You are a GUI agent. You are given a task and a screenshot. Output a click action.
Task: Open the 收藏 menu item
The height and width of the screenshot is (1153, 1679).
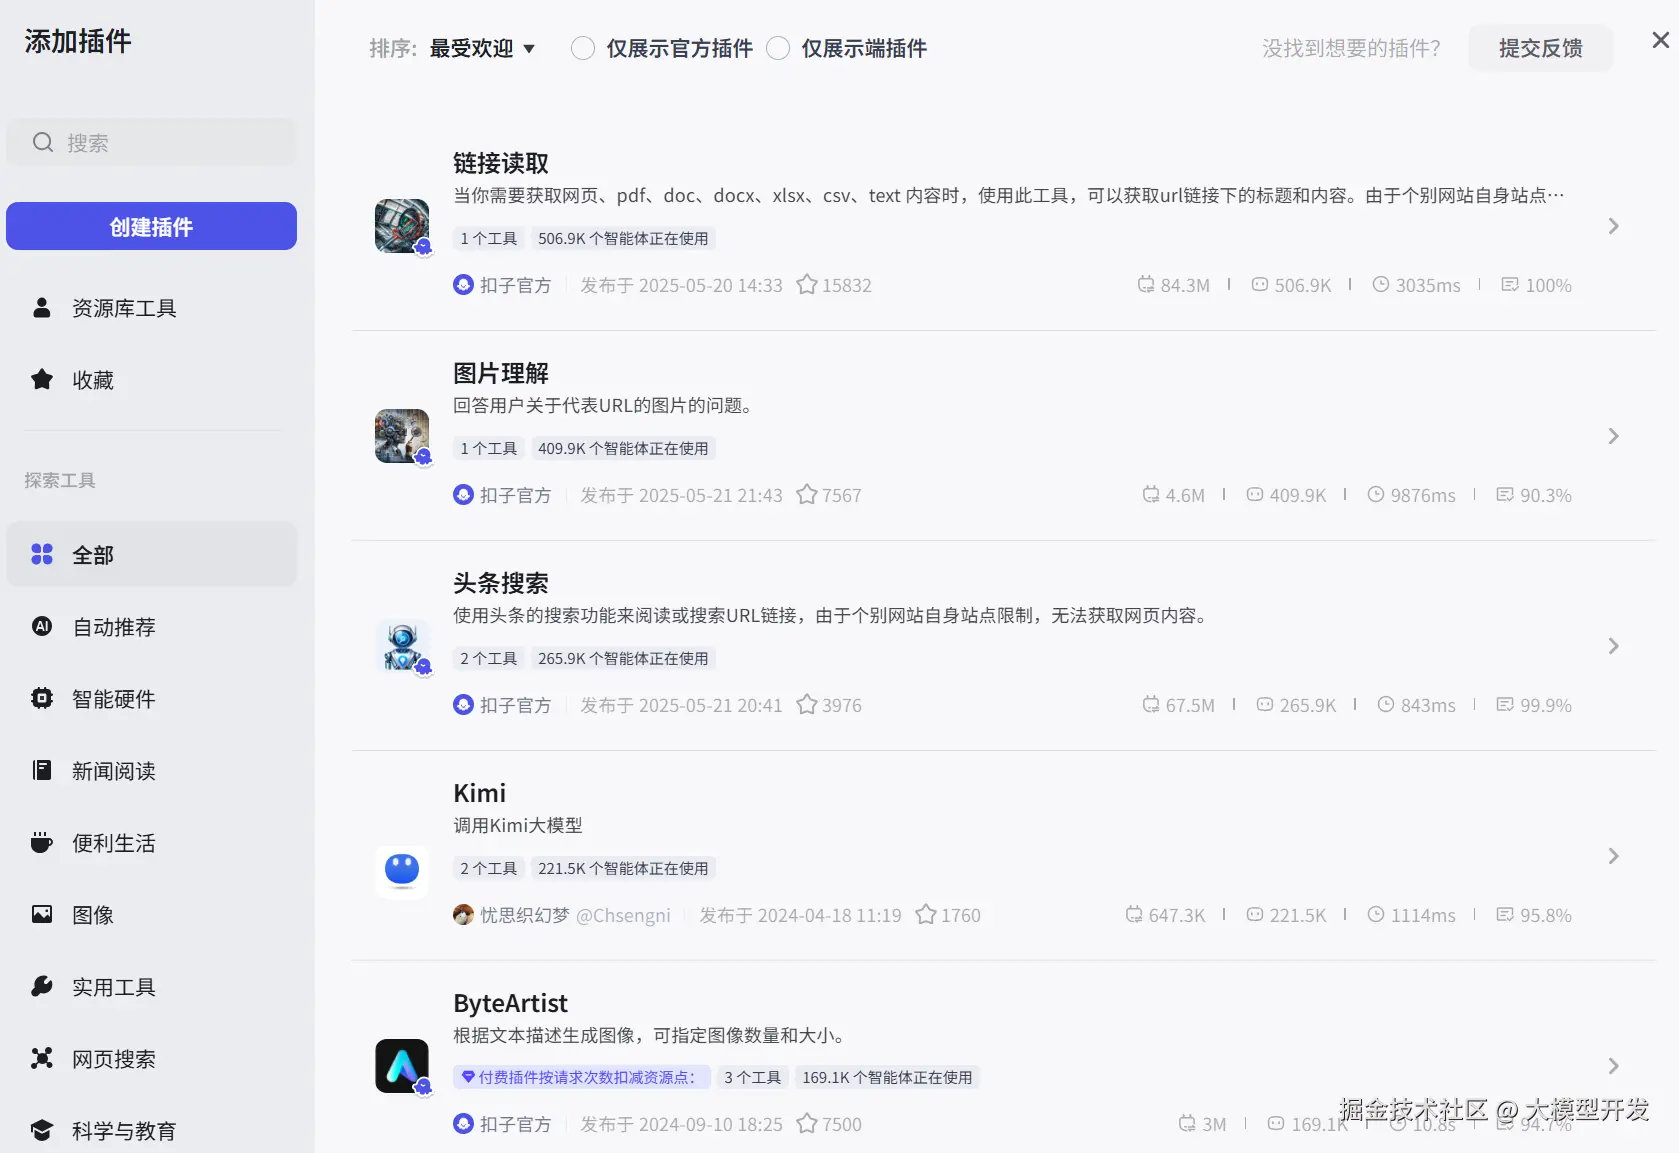click(151, 380)
